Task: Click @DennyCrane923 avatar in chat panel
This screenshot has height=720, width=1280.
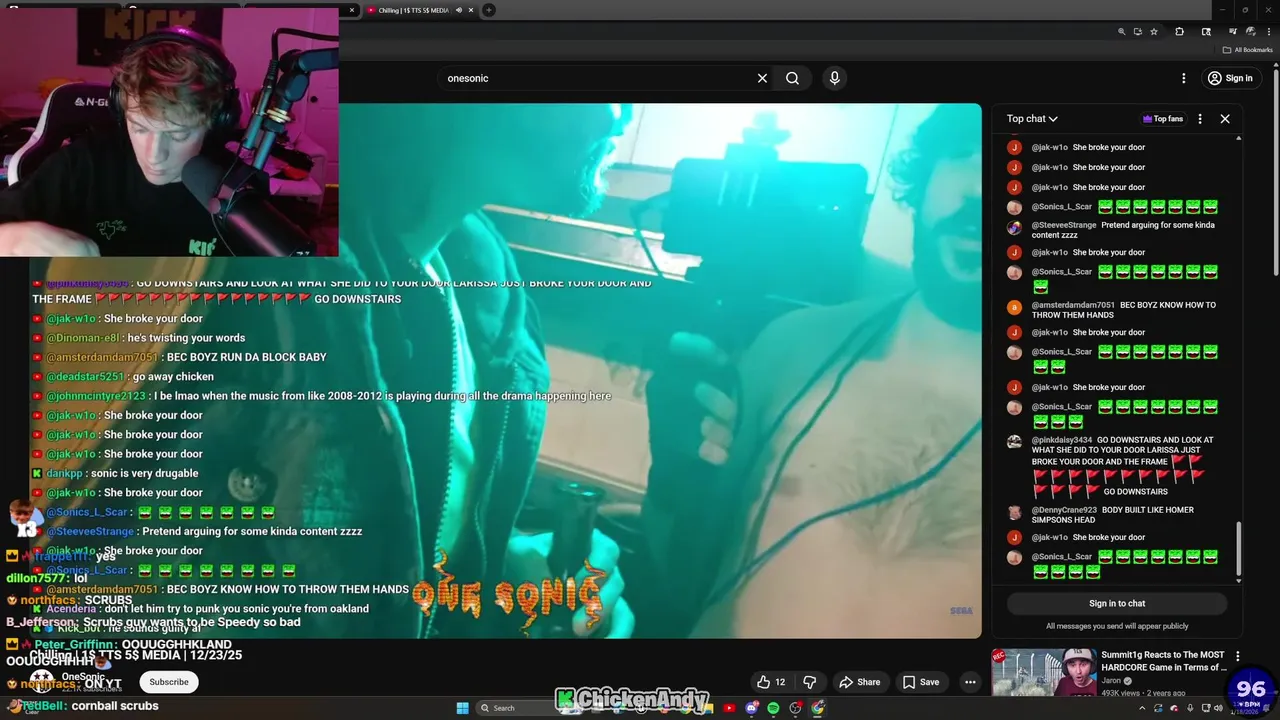Action: pyautogui.click(x=1014, y=513)
